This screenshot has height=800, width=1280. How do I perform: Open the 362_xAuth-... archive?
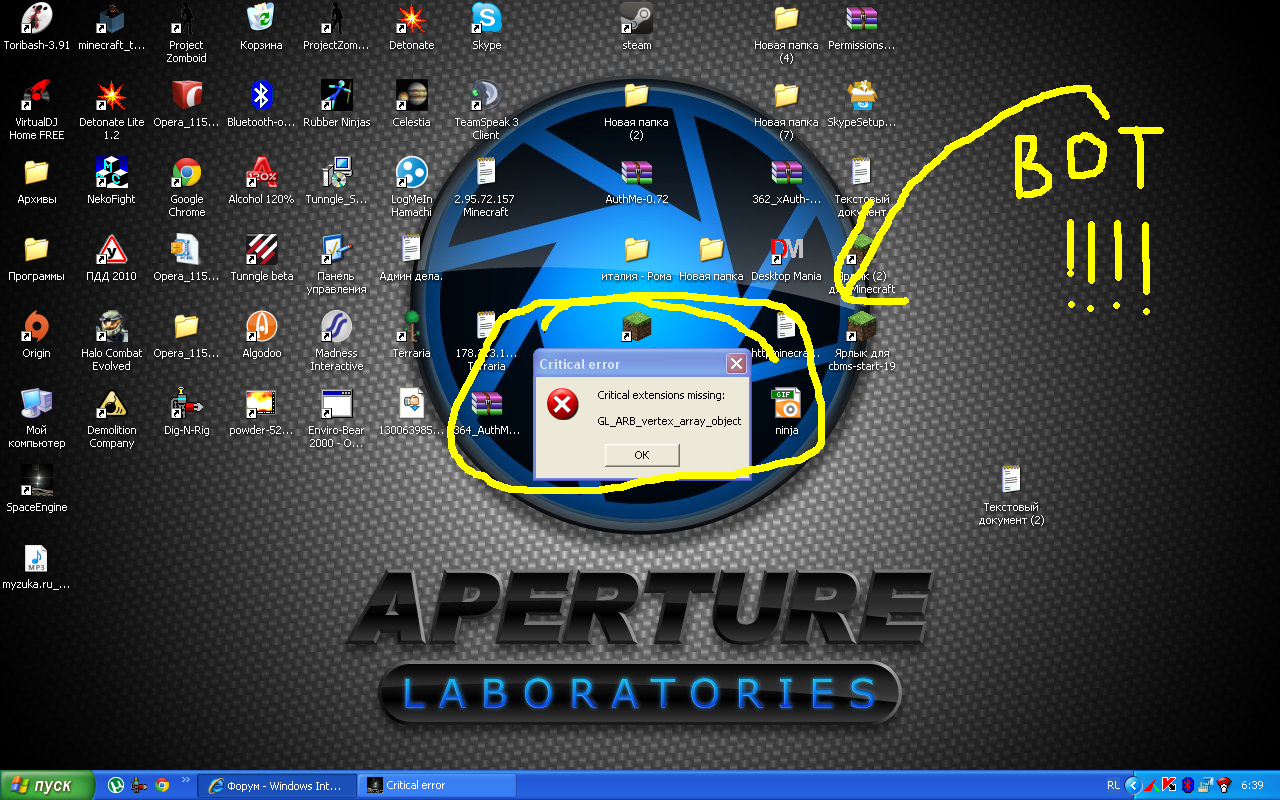[787, 181]
